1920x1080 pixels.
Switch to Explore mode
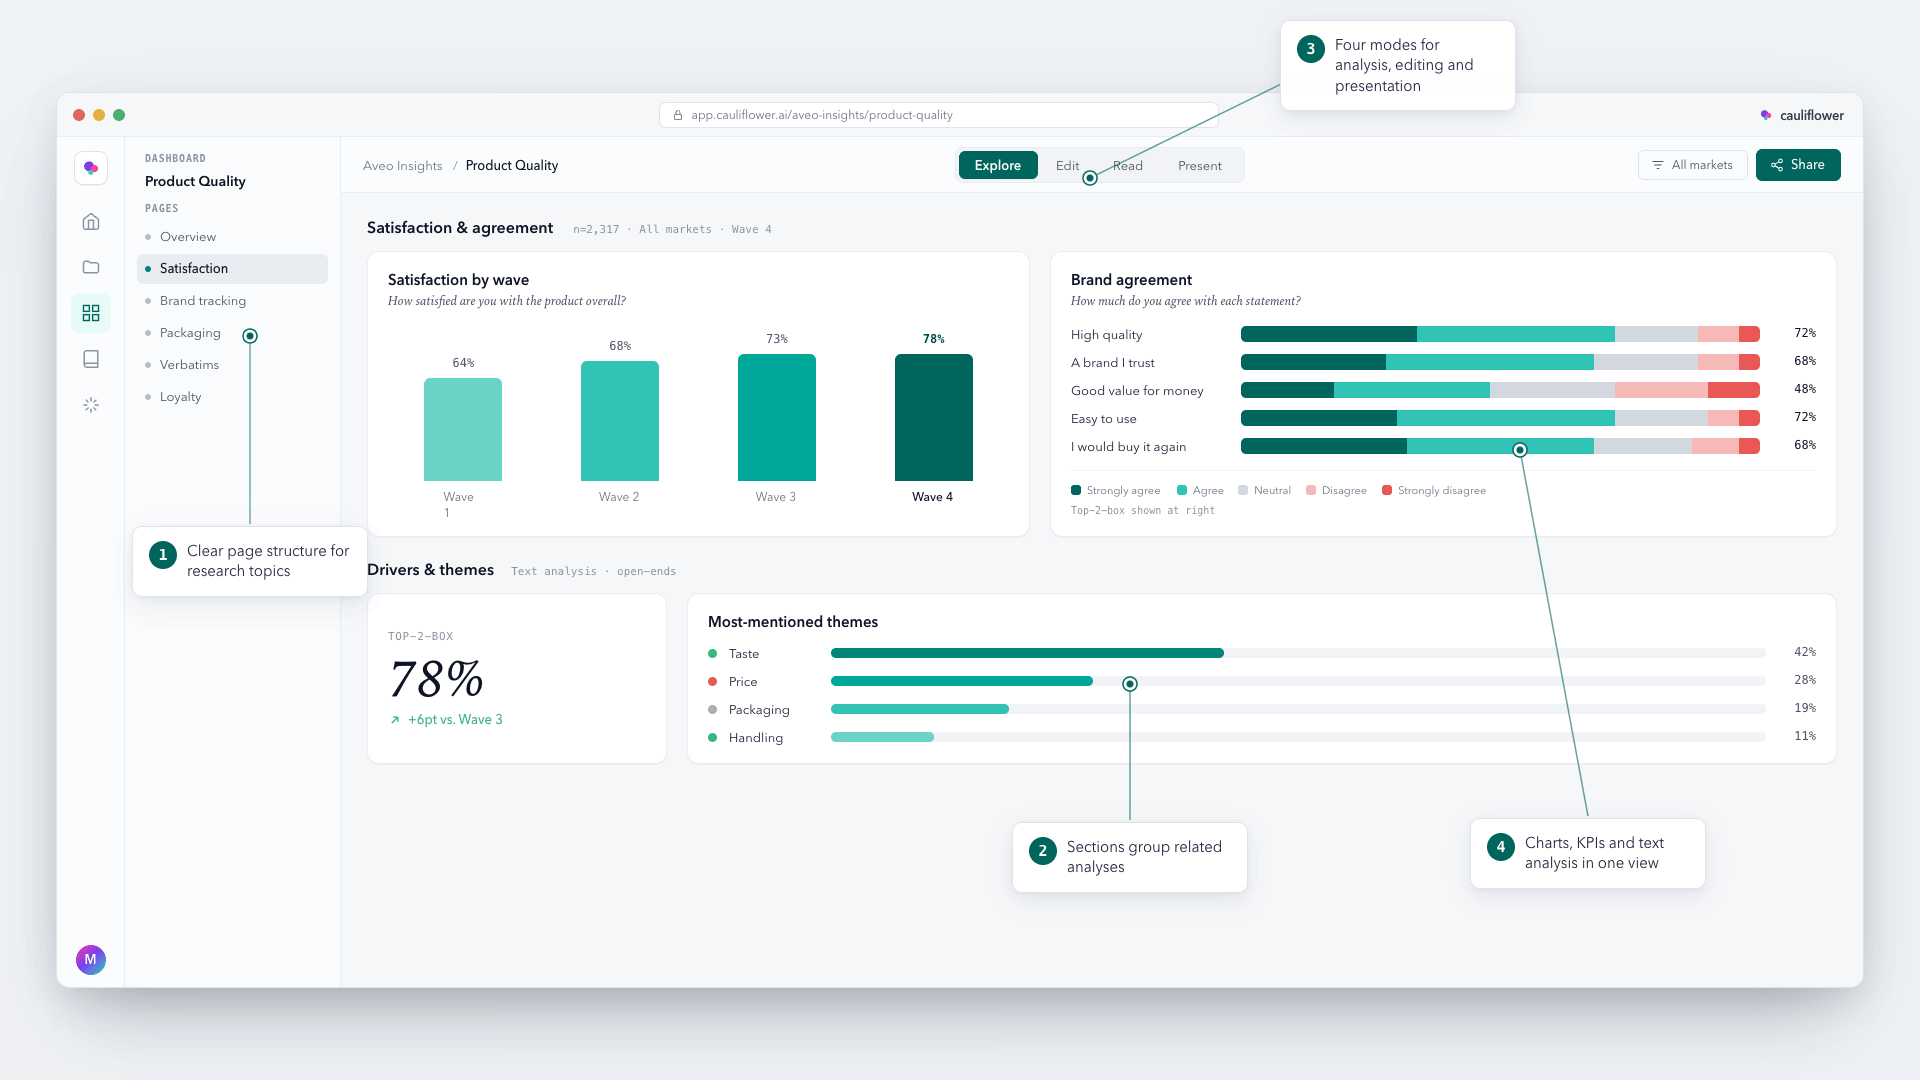(998, 165)
